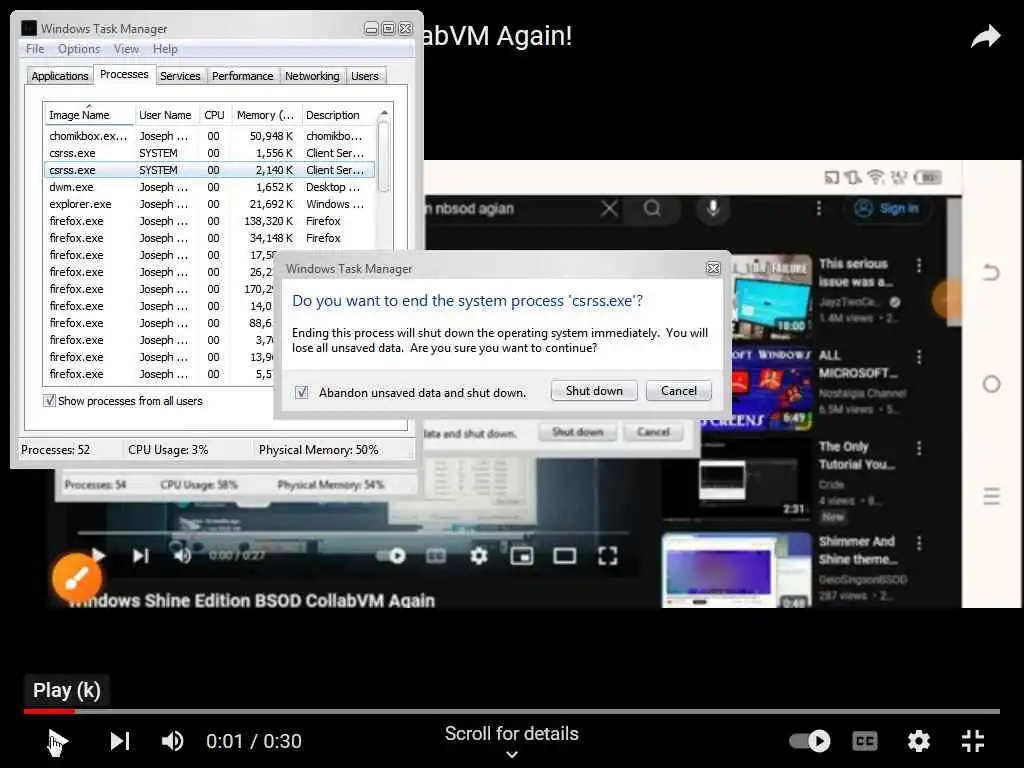Open outer player settings gear
Viewport: 1024px width, 768px height.
918,741
